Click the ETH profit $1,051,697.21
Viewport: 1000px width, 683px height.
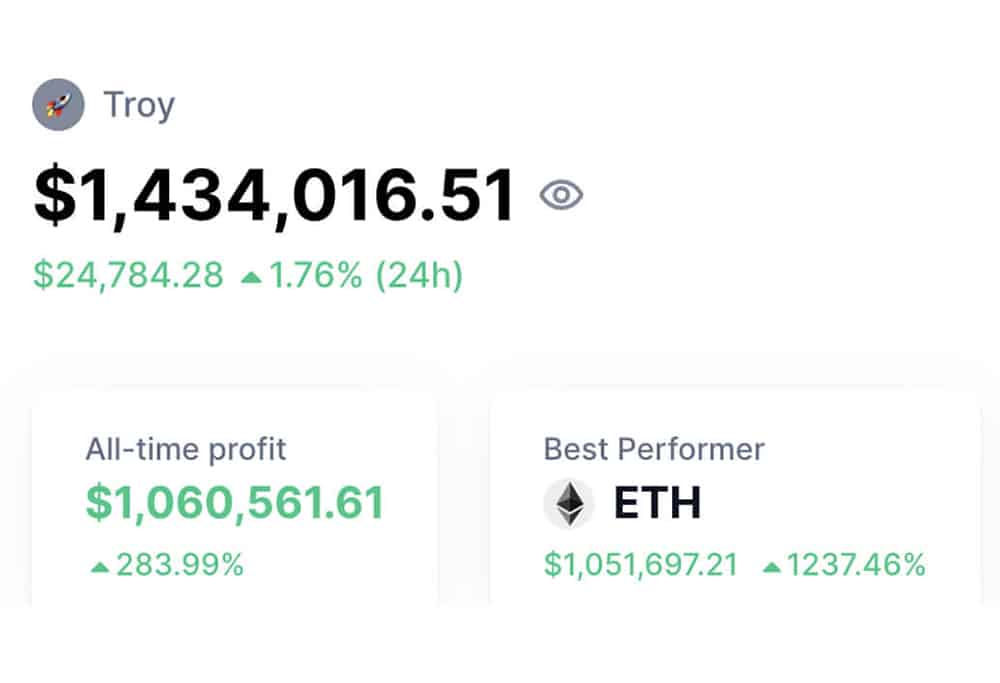click(640, 565)
